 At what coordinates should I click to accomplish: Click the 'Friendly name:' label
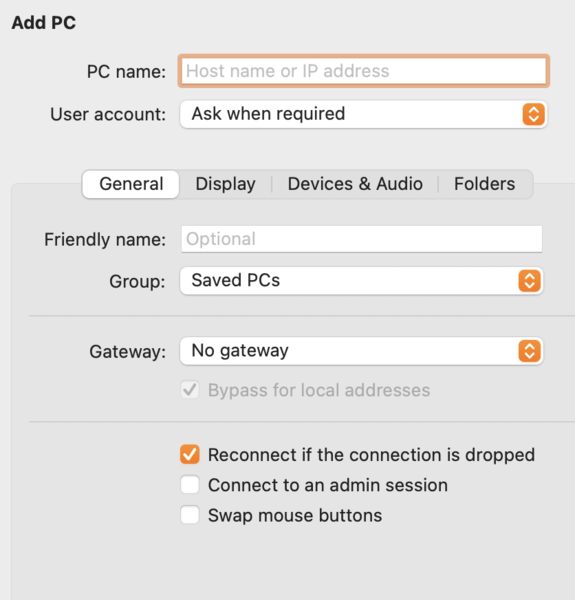point(105,240)
